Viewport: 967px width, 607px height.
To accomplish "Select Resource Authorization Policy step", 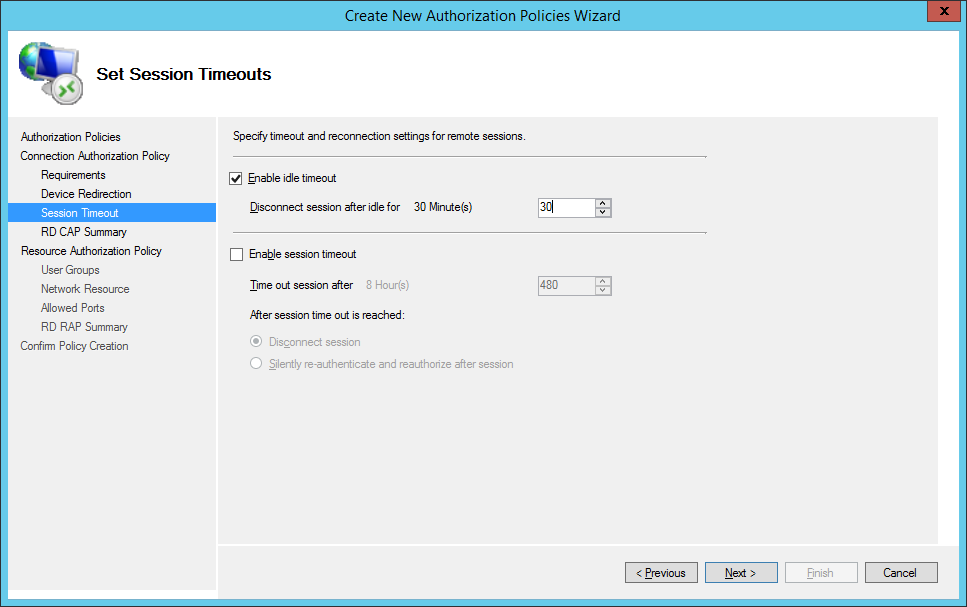I will [91, 251].
